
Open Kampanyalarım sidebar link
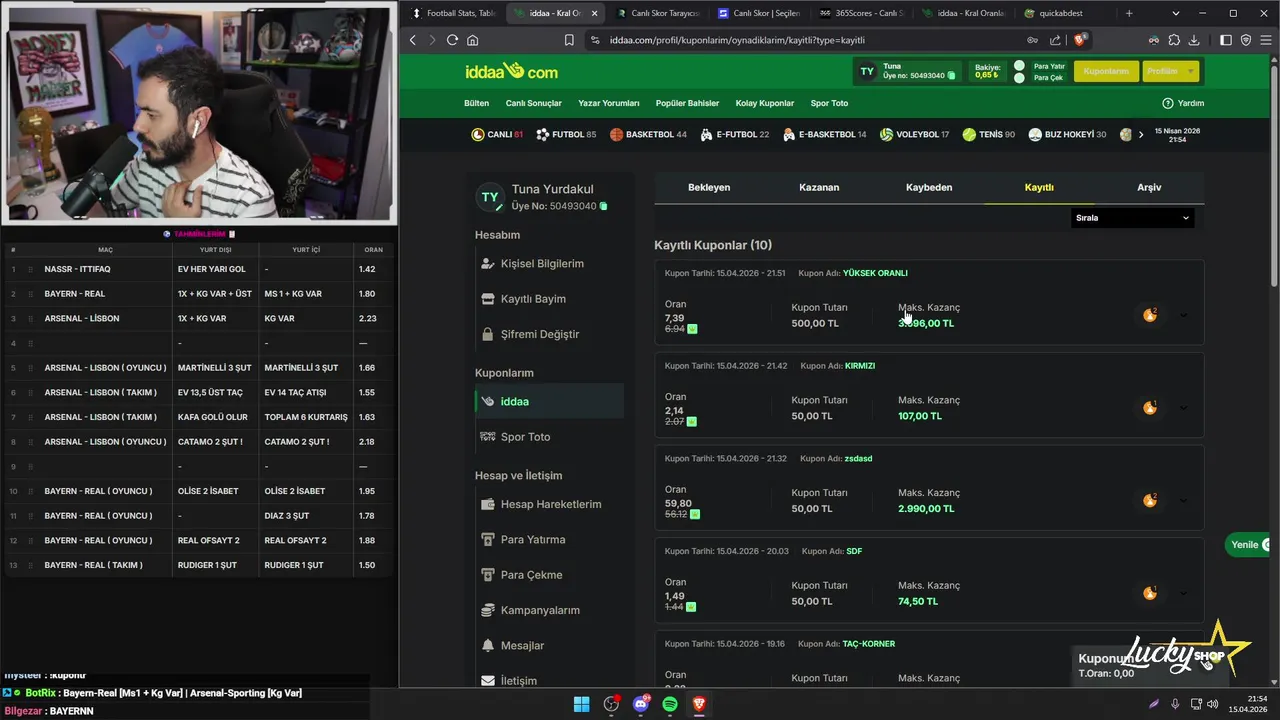click(540, 610)
